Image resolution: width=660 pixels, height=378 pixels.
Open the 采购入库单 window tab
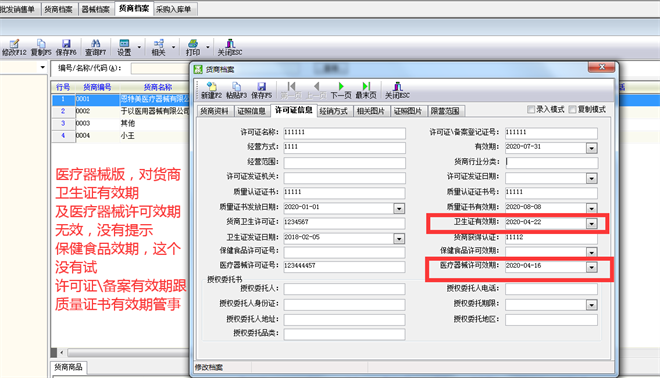click(x=173, y=9)
